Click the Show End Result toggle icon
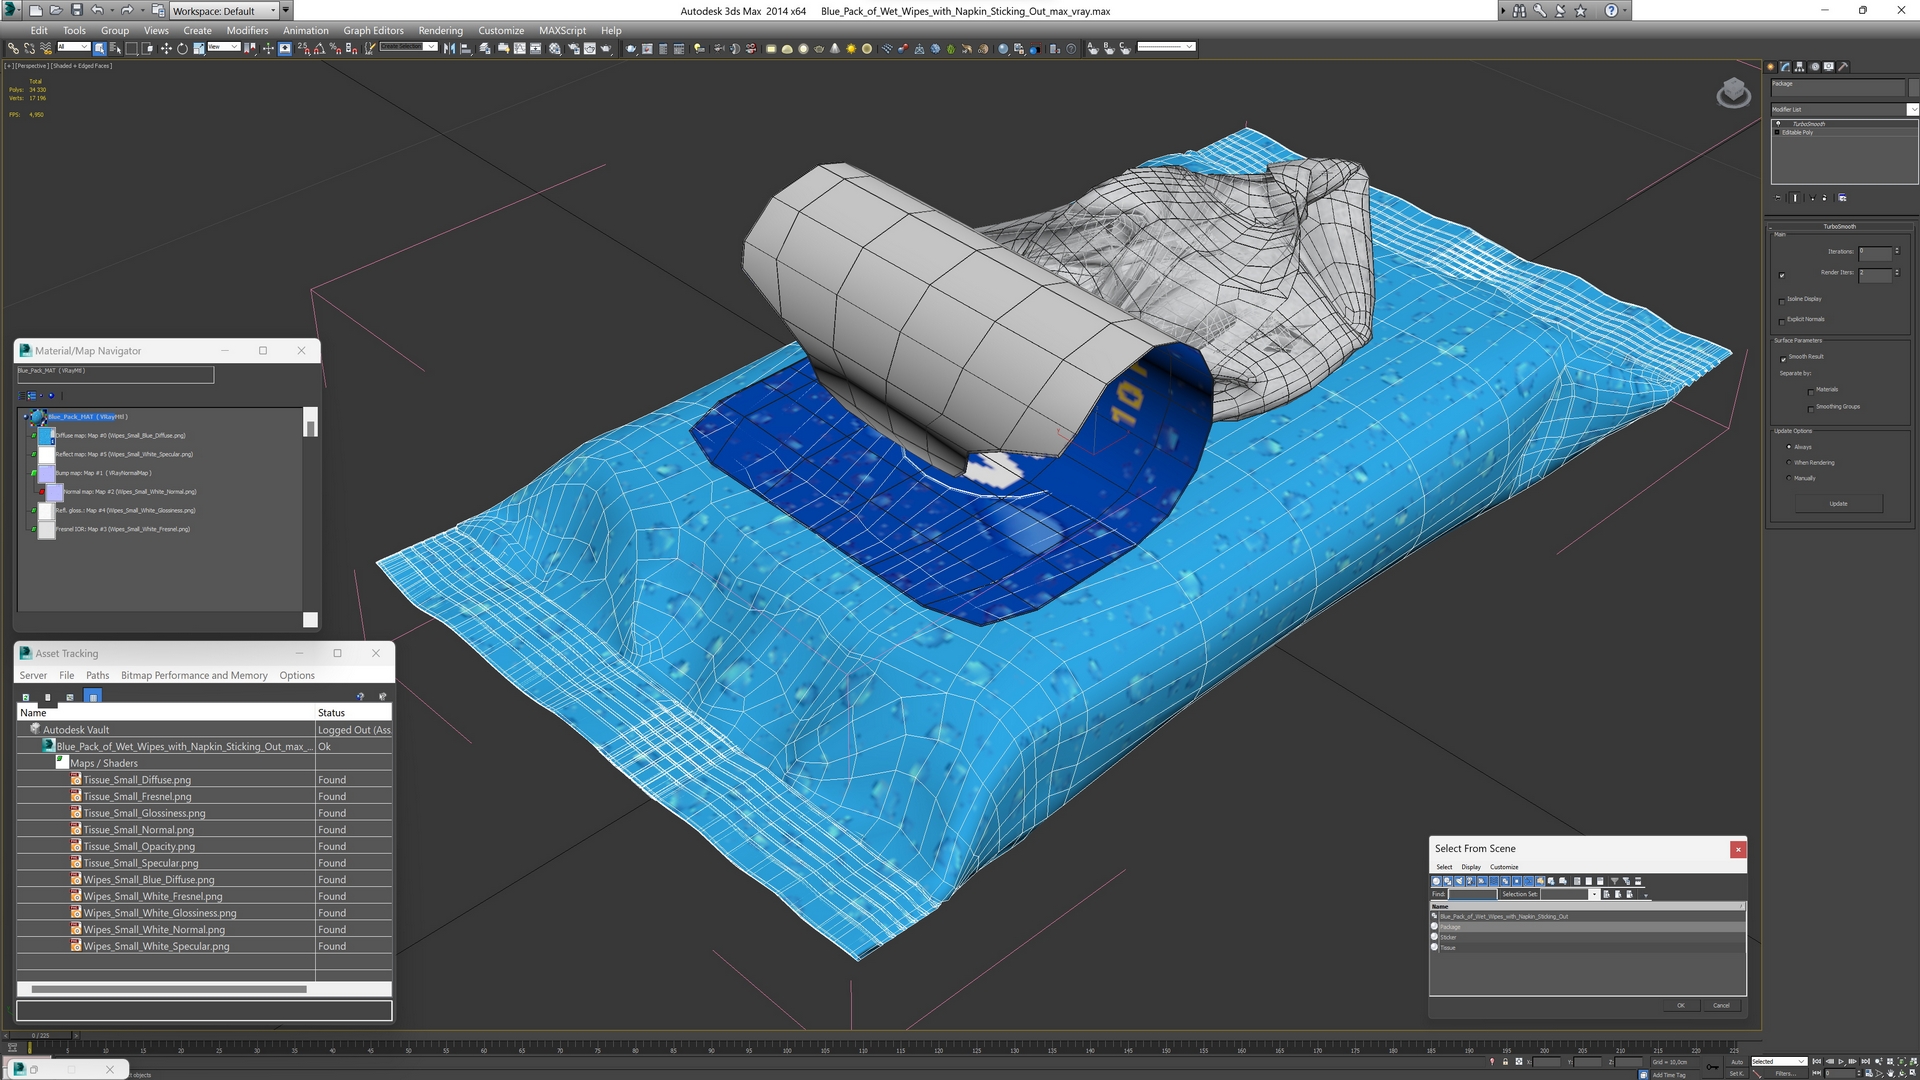Screen dimensions: 1920x1080 click(1795, 198)
